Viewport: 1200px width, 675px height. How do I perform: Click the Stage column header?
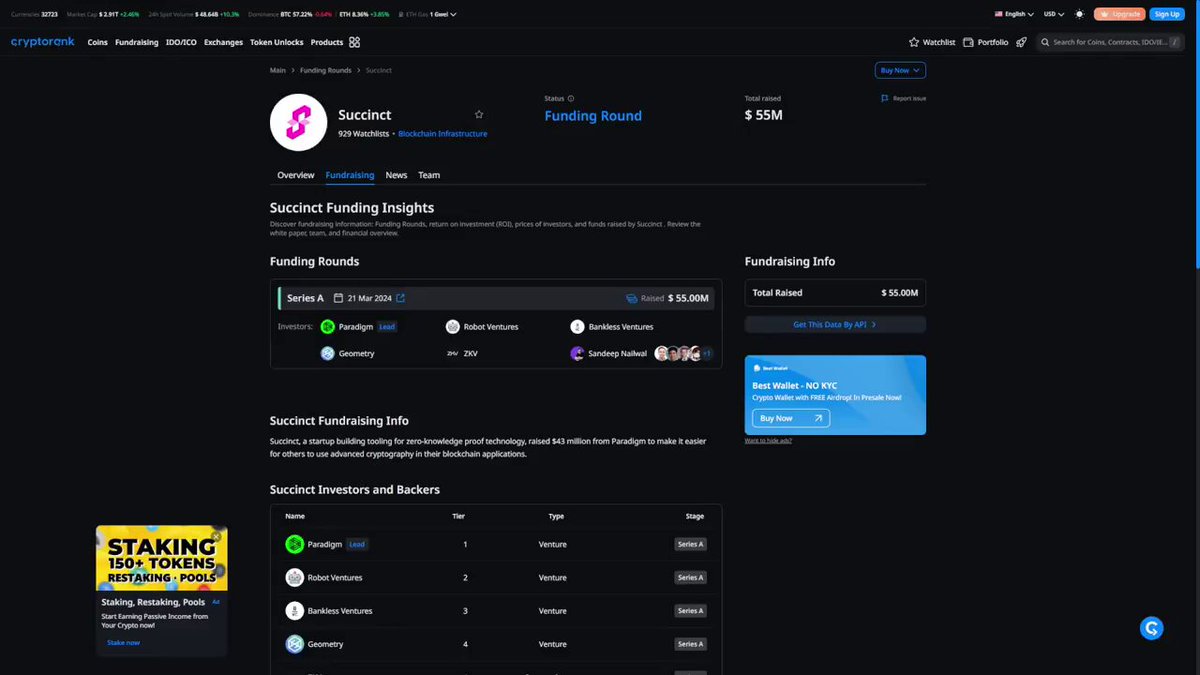[695, 516]
